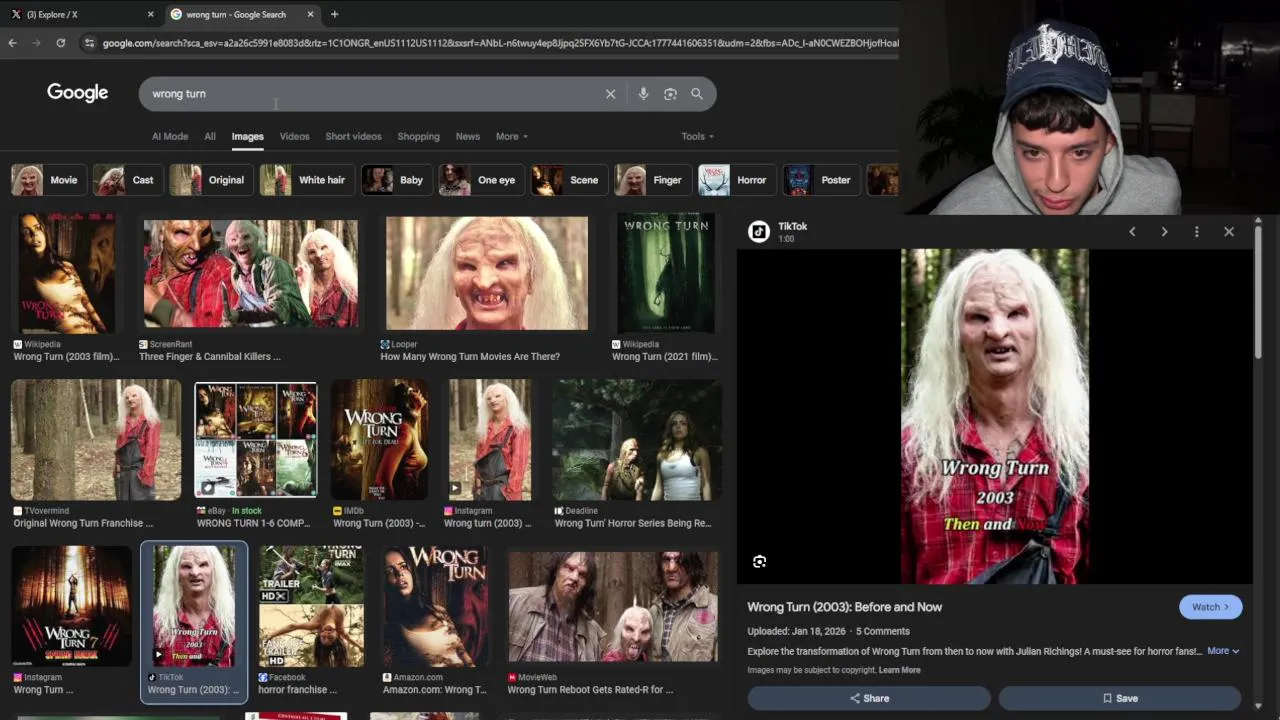
Task: Clear the search box with the X icon
Action: (x=610, y=94)
